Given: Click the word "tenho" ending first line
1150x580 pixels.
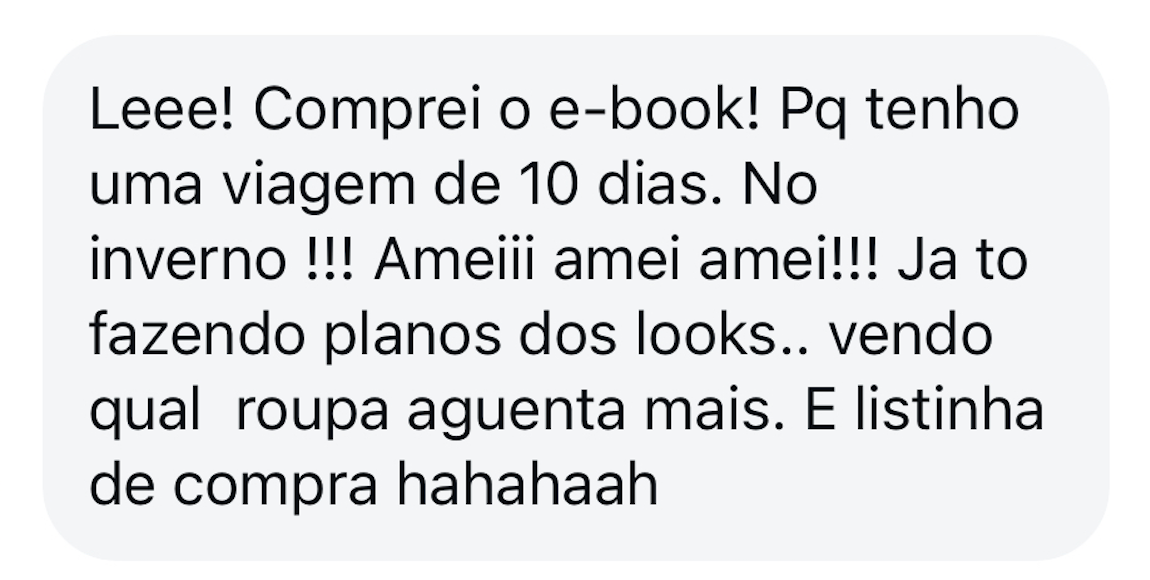Looking at the screenshot, I should 943,109.
